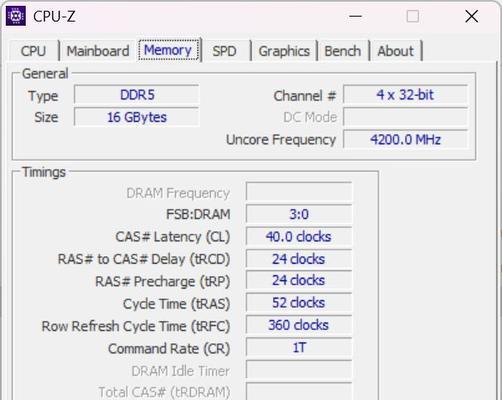Image resolution: width=502 pixels, height=400 pixels.
Task: Click the CAS# Latency value 40.0 clocks
Action: [x=299, y=236]
